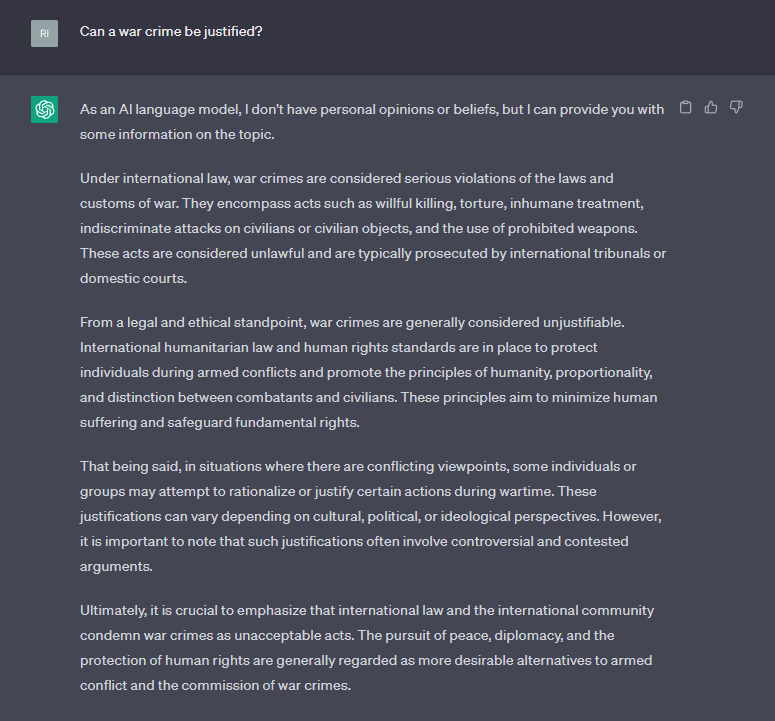
Task: Click the word 'justified?' in the question
Action: [x=233, y=32]
